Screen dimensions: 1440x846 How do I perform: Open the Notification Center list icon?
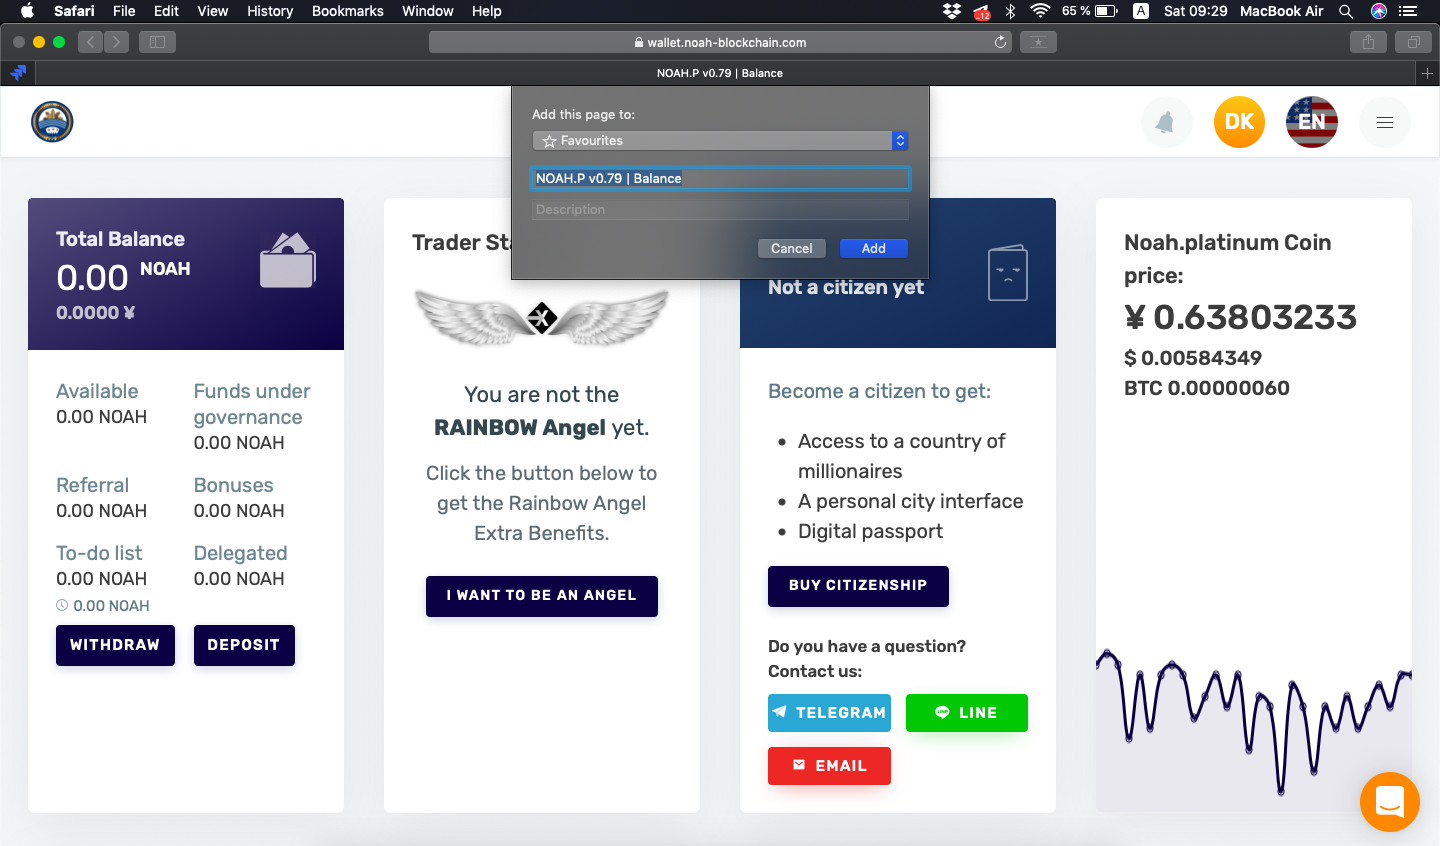click(1409, 11)
